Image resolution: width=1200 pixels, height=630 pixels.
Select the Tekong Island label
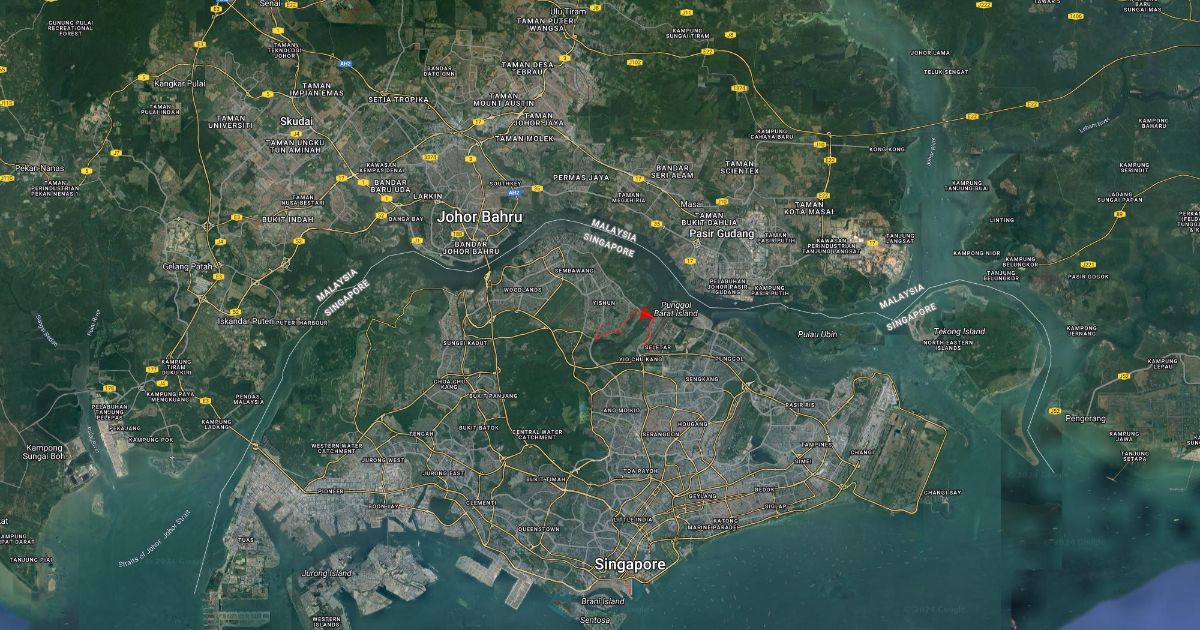pos(959,331)
